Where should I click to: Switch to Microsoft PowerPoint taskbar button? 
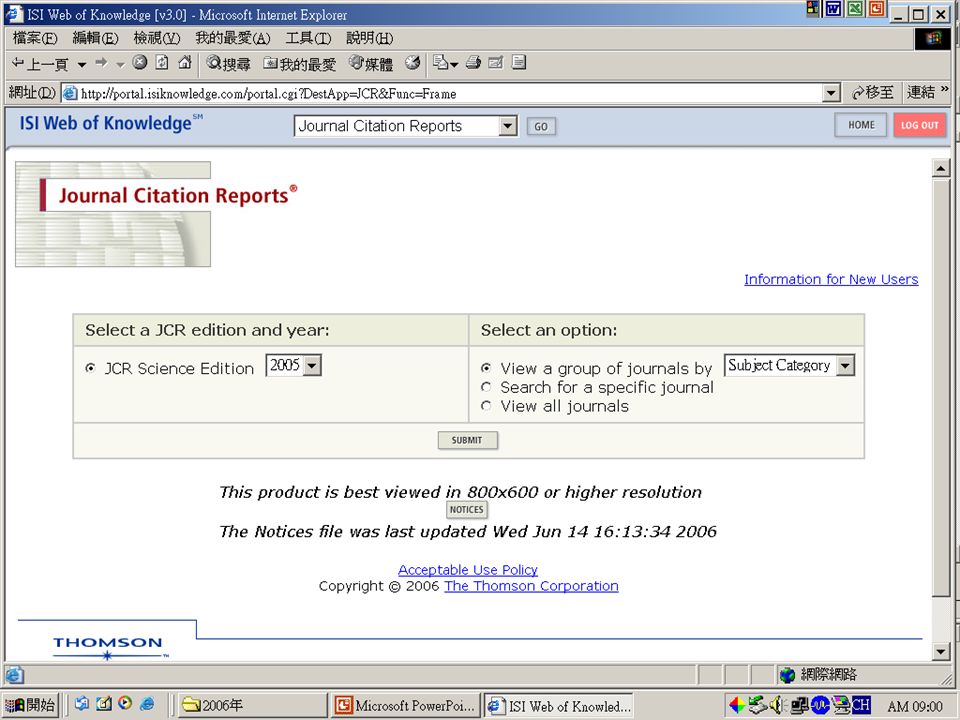pyautogui.click(x=405, y=705)
